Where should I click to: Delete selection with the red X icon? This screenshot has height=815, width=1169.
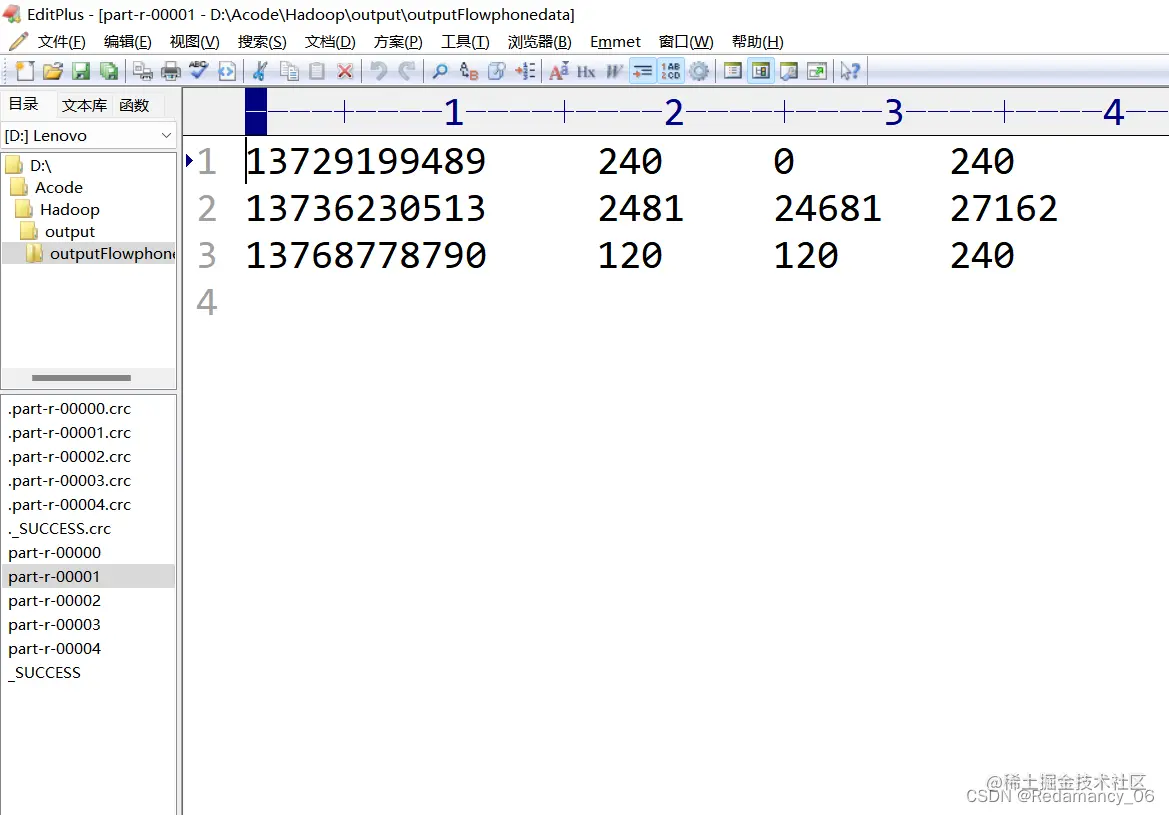344,72
